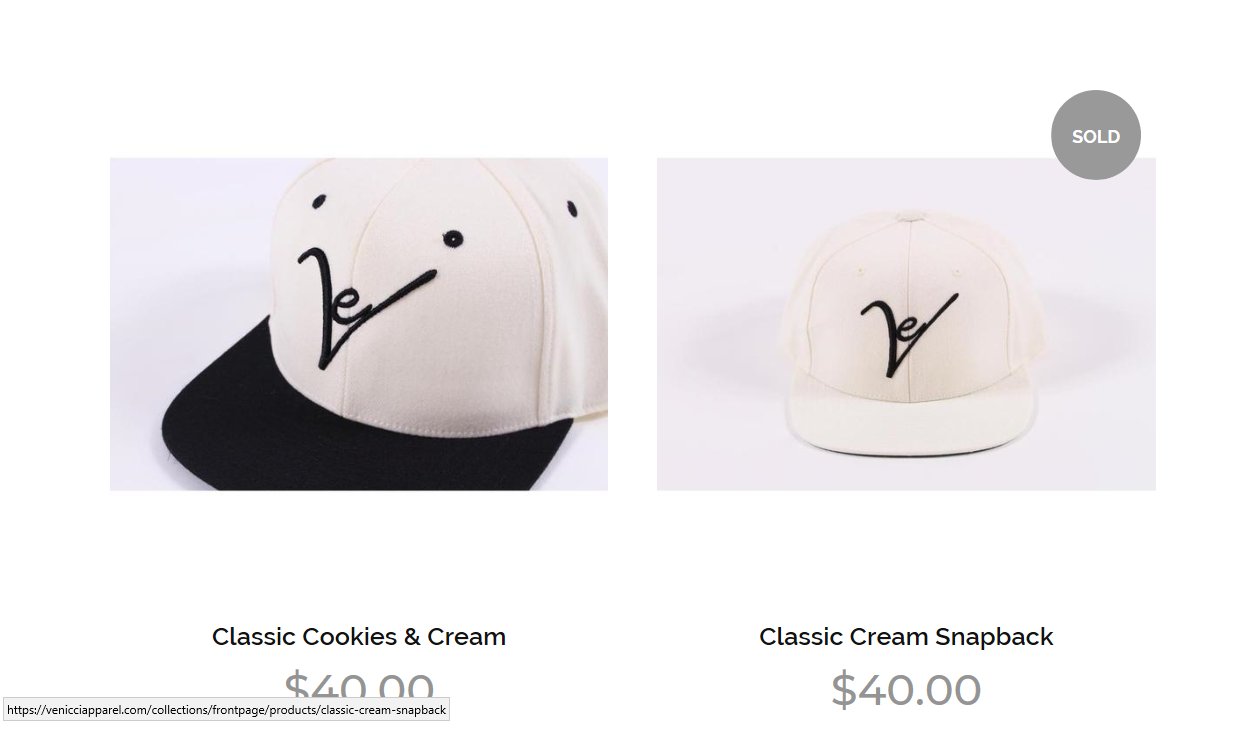Click the leftmost black eyelet on the left hat
Viewport: 1256px width, 754px height.
click(x=320, y=202)
